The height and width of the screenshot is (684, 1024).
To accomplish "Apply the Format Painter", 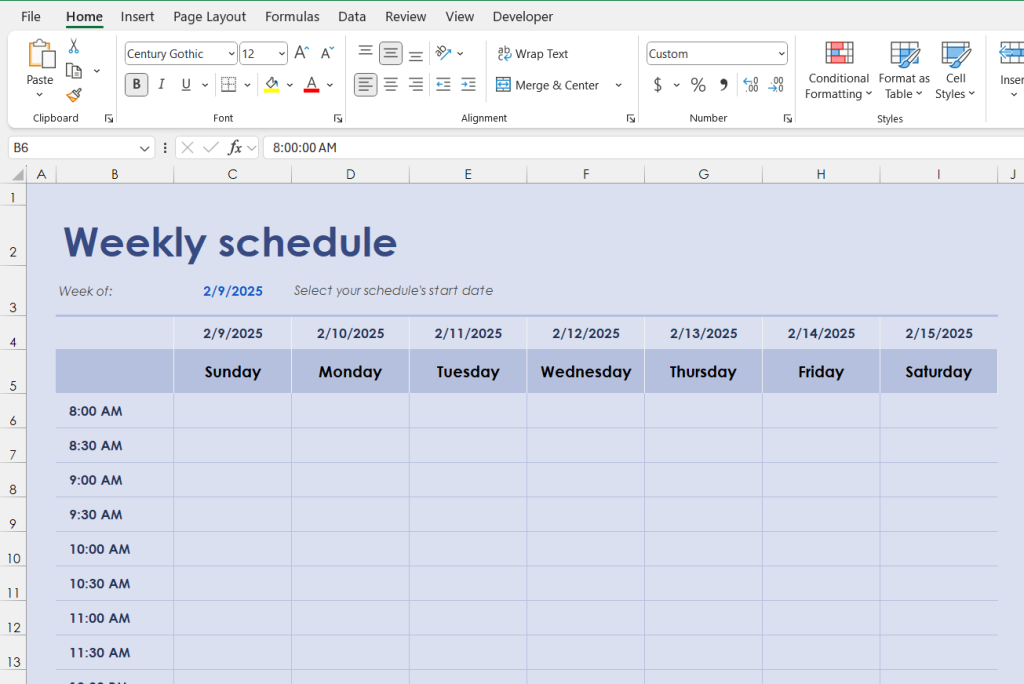I will tap(73, 95).
